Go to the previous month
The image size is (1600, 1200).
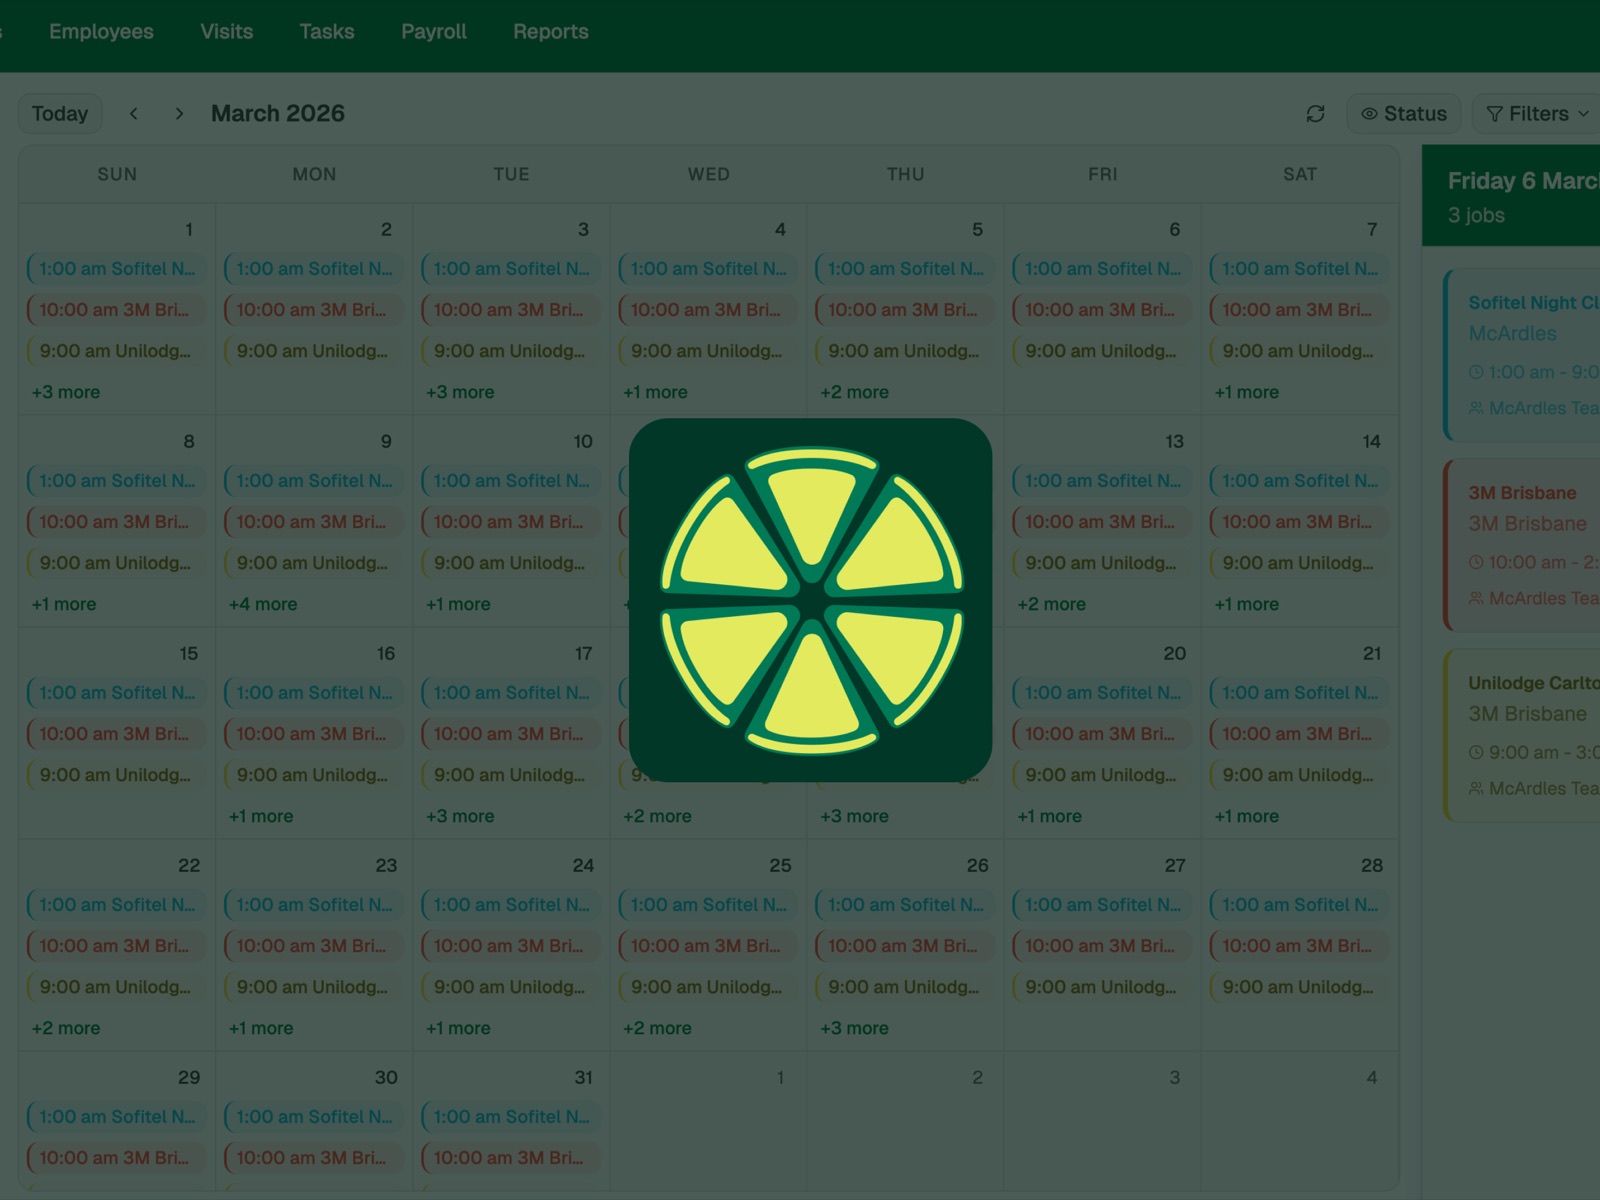pyautogui.click(x=134, y=114)
